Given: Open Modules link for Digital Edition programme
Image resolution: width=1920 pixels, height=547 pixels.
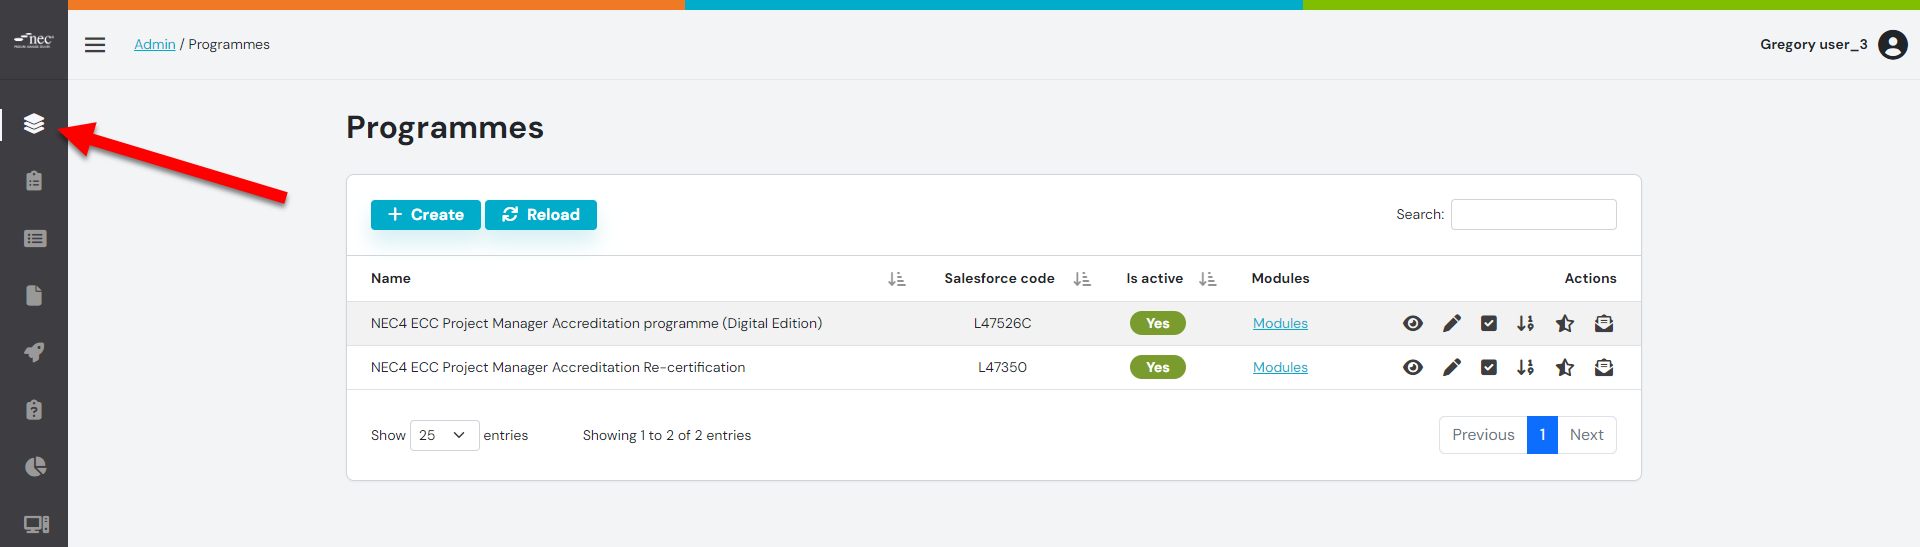Looking at the screenshot, I should pyautogui.click(x=1280, y=323).
